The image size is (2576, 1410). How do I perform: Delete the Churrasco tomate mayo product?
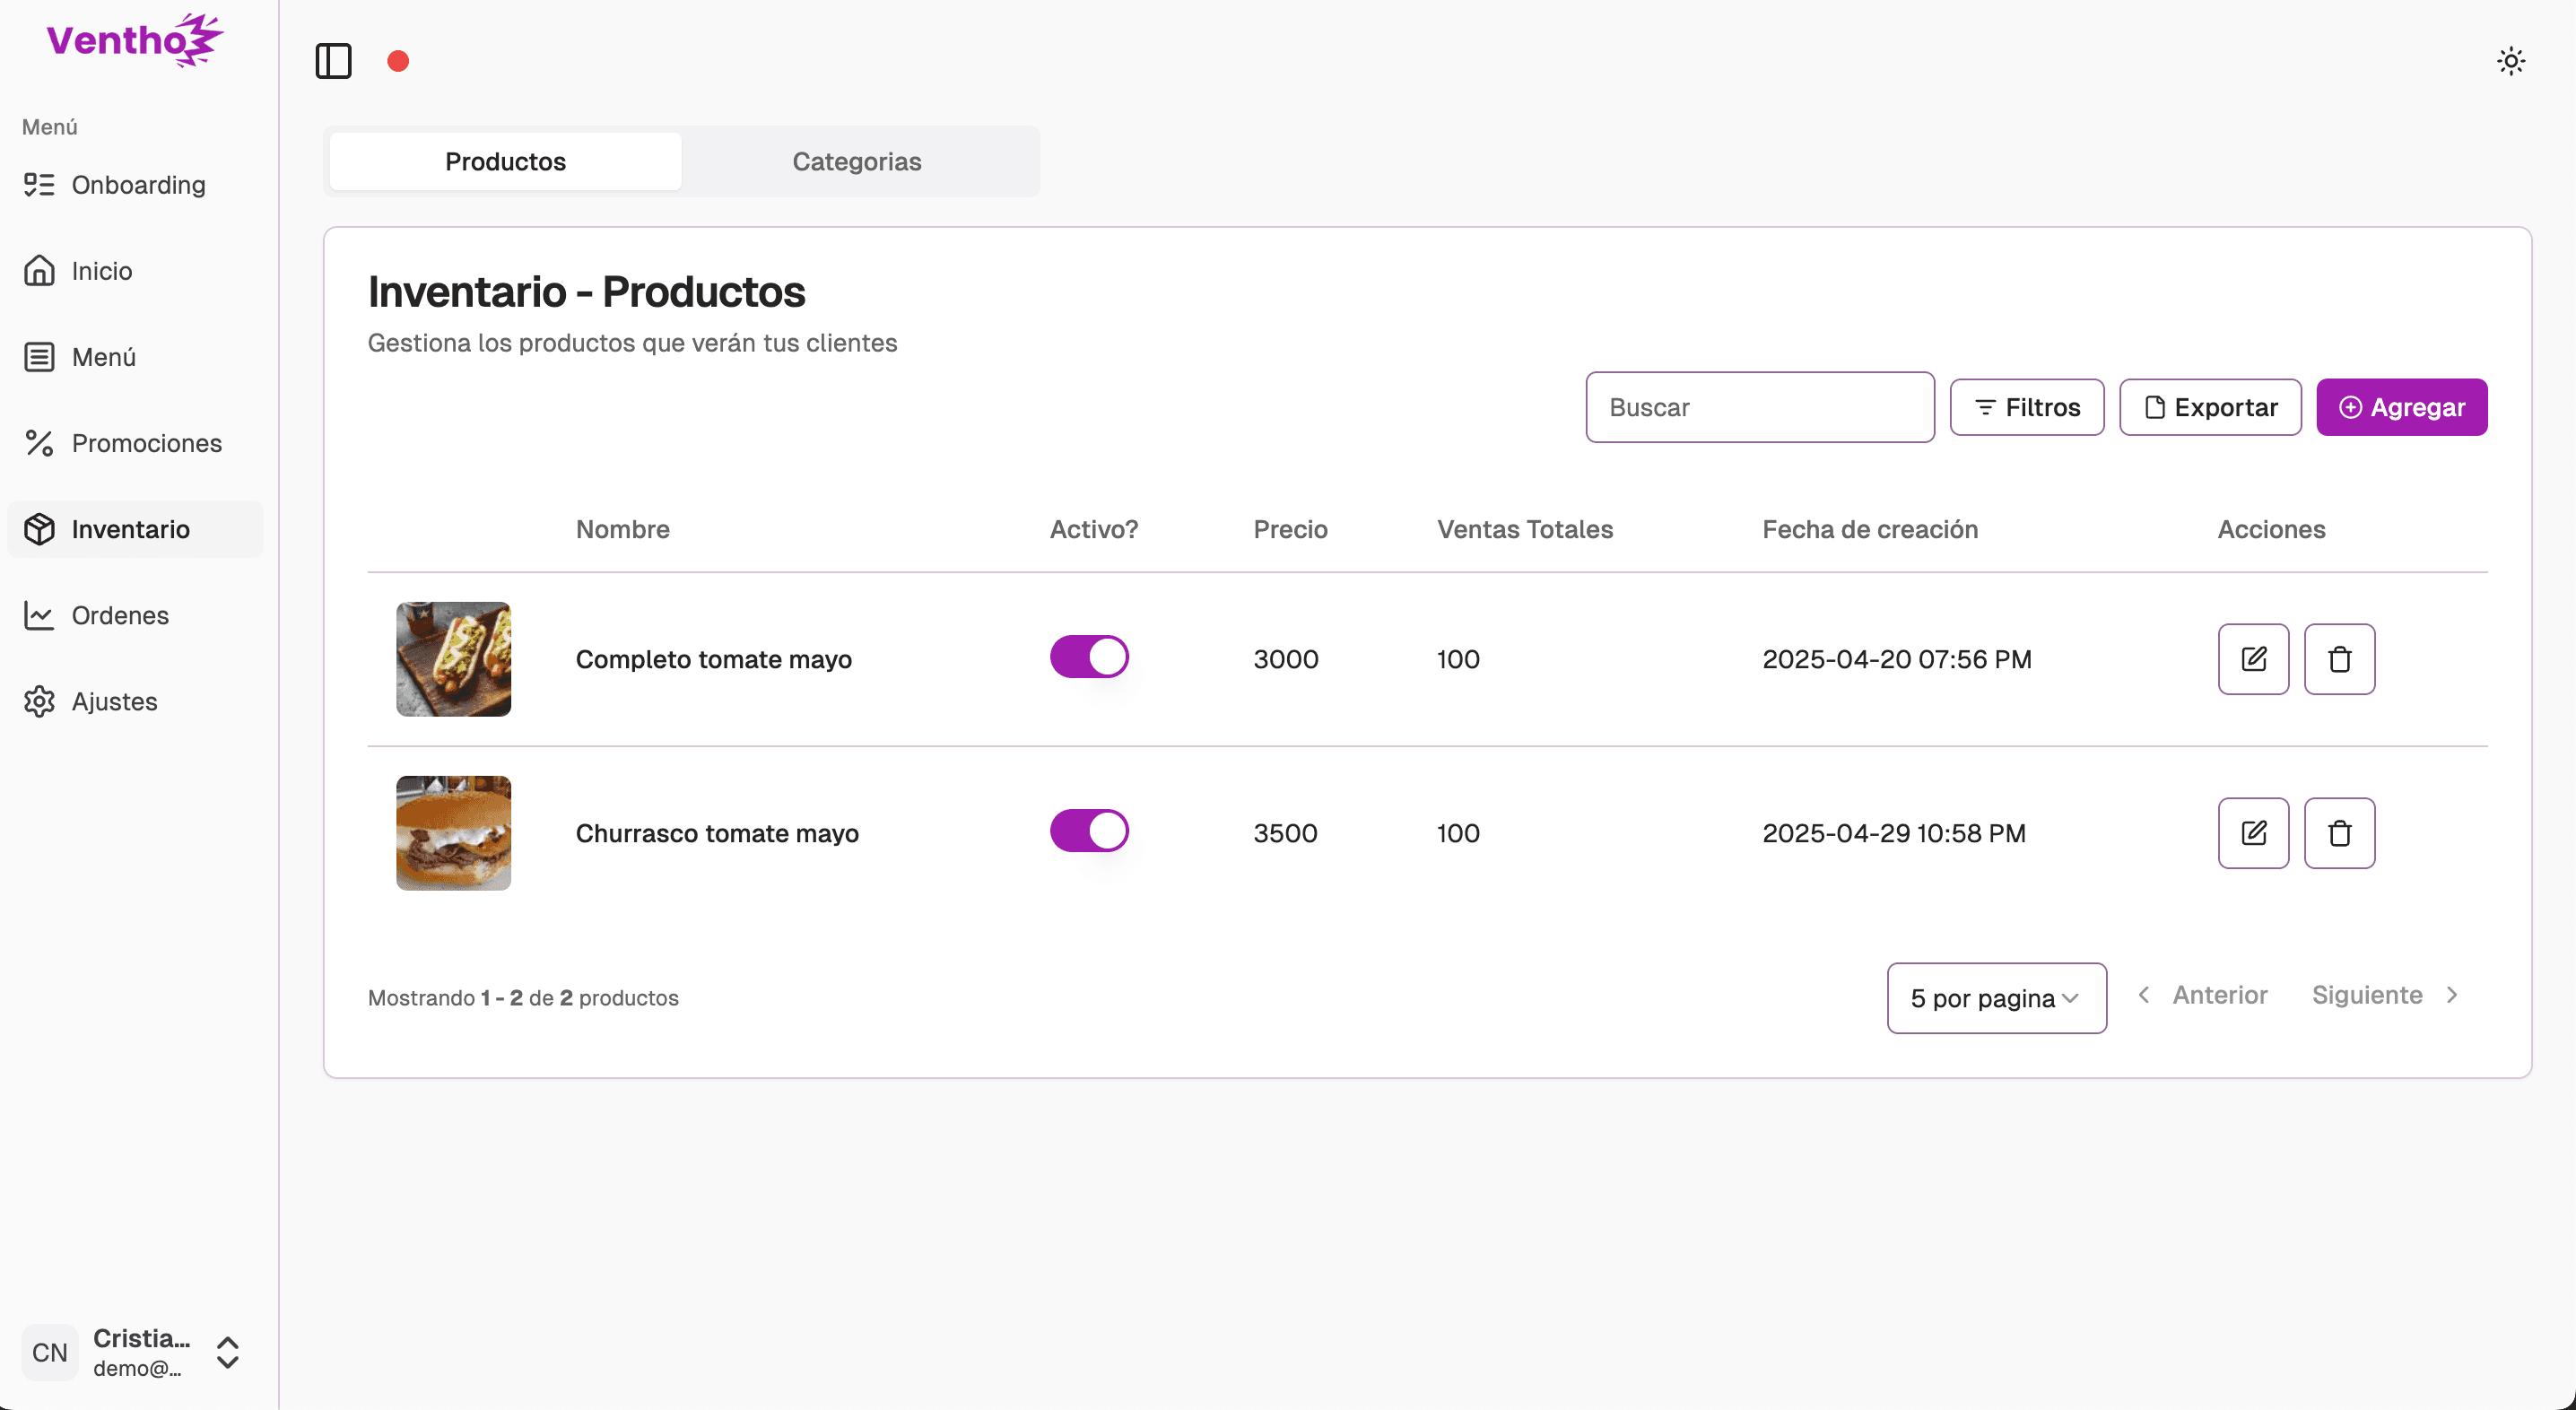click(x=2338, y=833)
